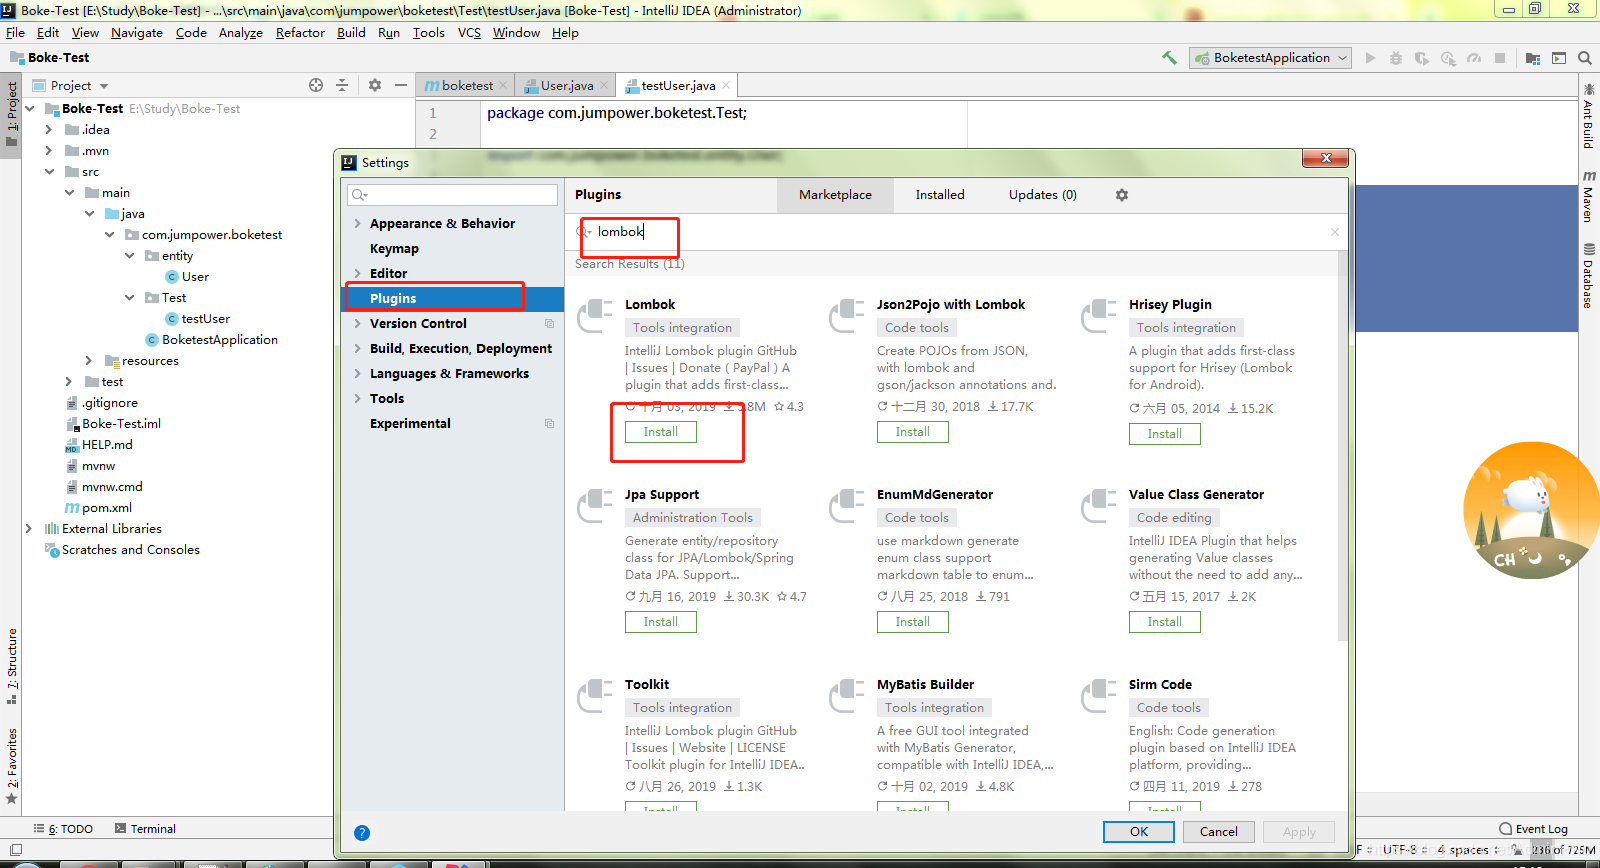Screen dimensions: 1600x868
Task: Switch to Marketplace tab
Action: 835,195
